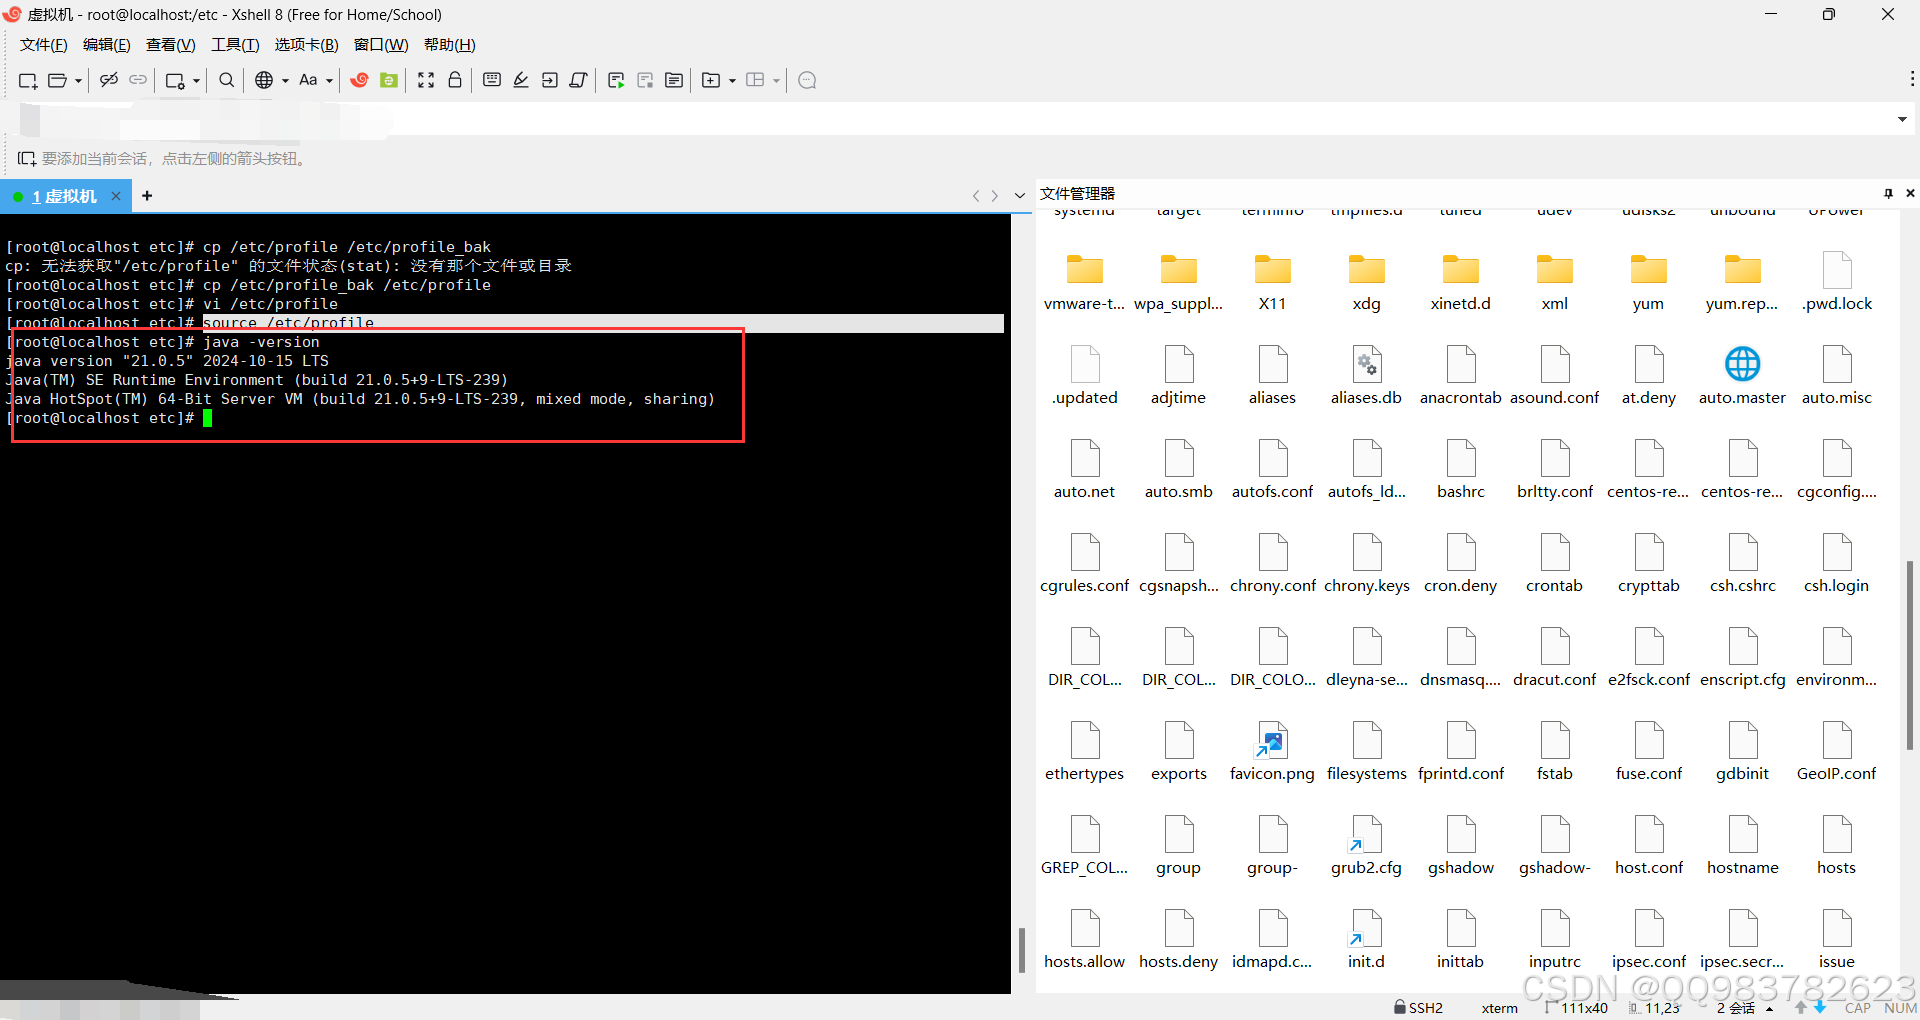Toggle CAP indicator in status bar
Screen dimensions: 1920x1020
pos(1857,1008)
